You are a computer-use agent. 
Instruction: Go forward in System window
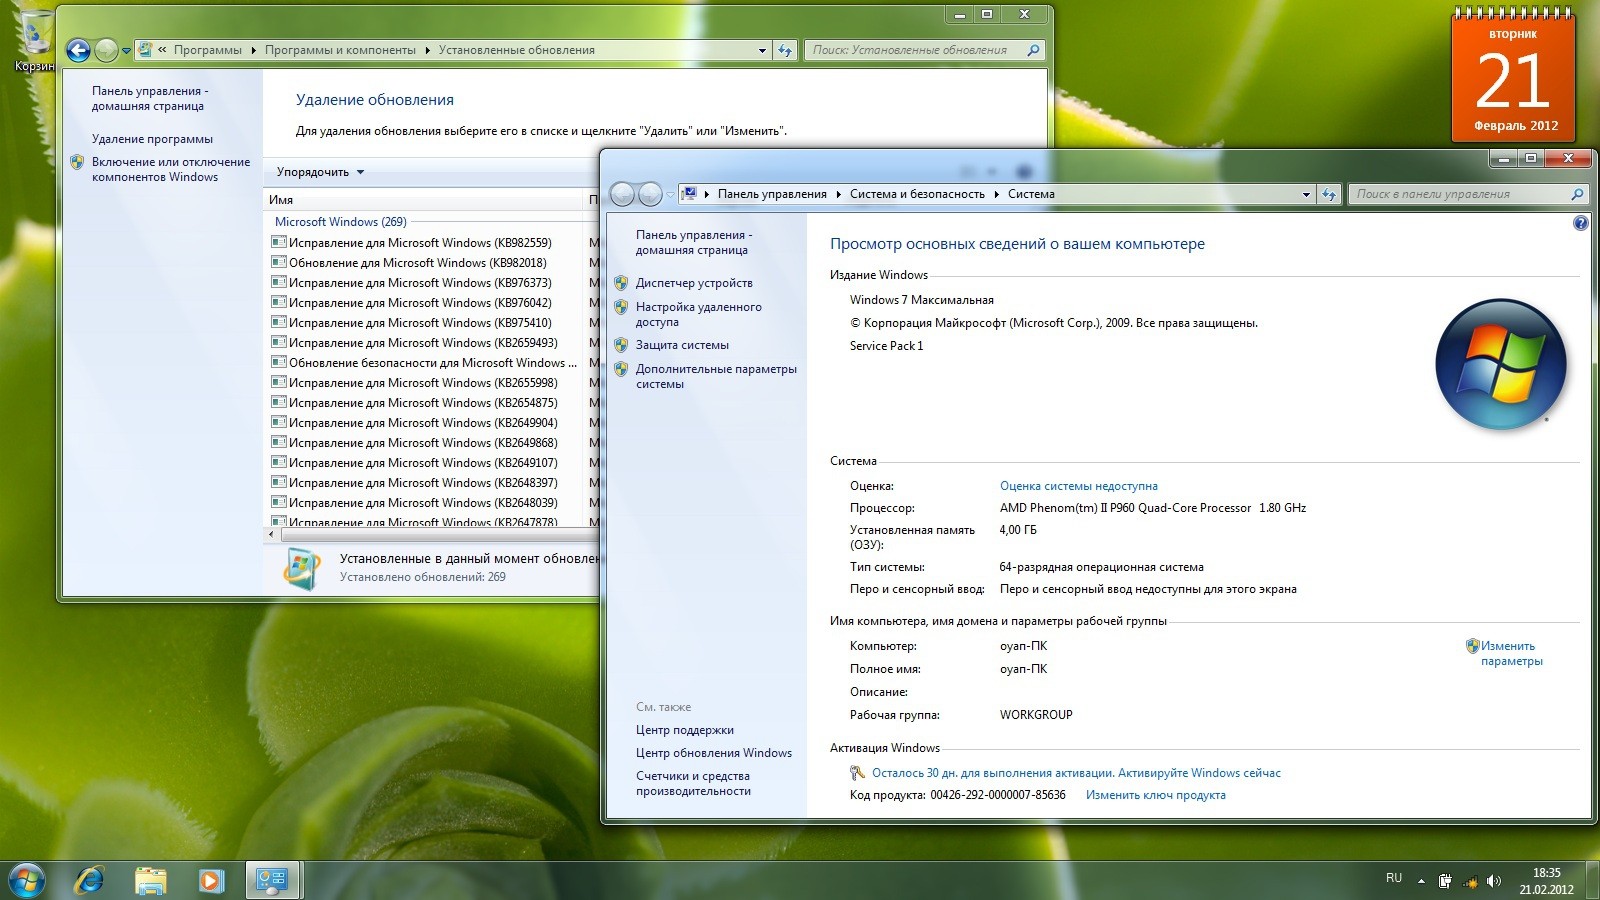(x=649, y=194)
